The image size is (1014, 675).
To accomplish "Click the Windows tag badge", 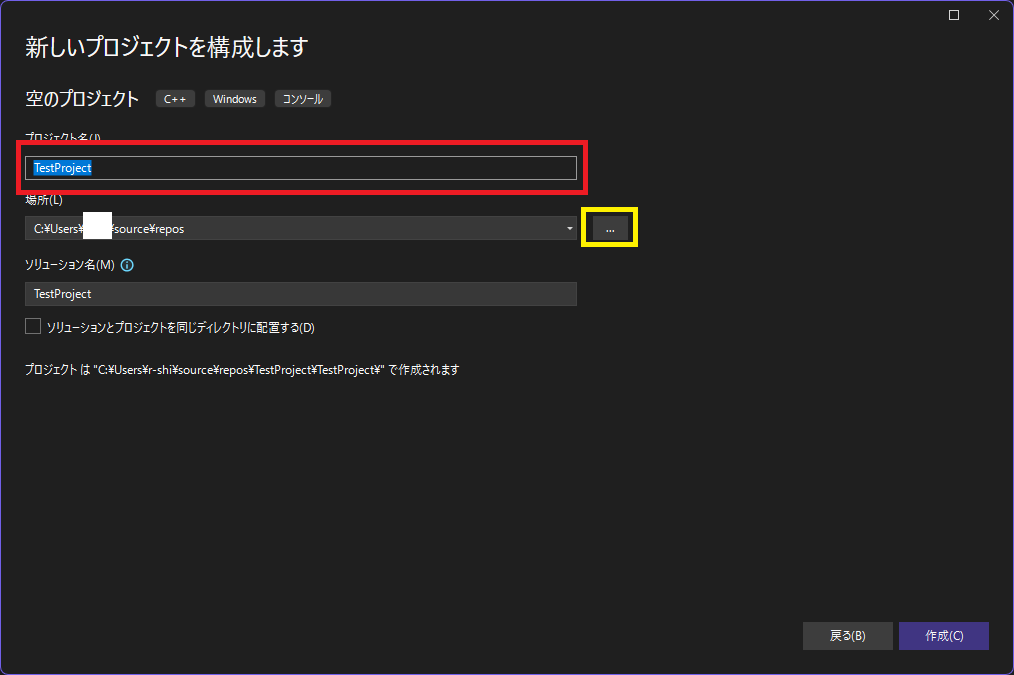I will (x=235, y=99).
